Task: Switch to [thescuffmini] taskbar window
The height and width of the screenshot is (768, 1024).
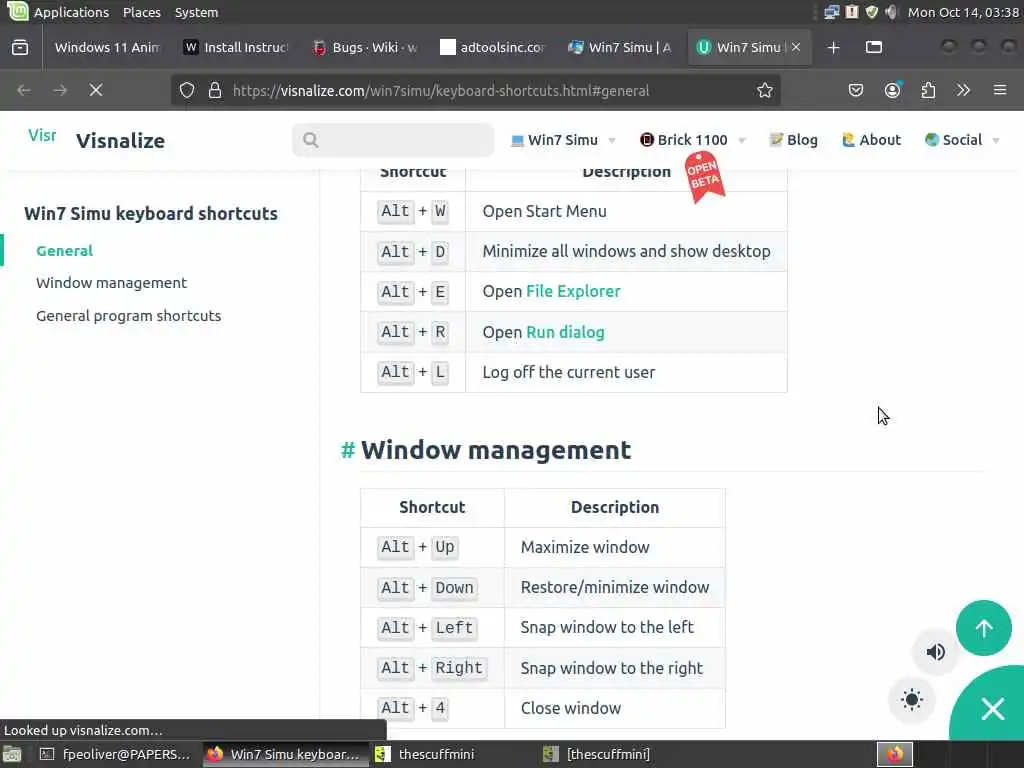Action: [x=620, y=754]
